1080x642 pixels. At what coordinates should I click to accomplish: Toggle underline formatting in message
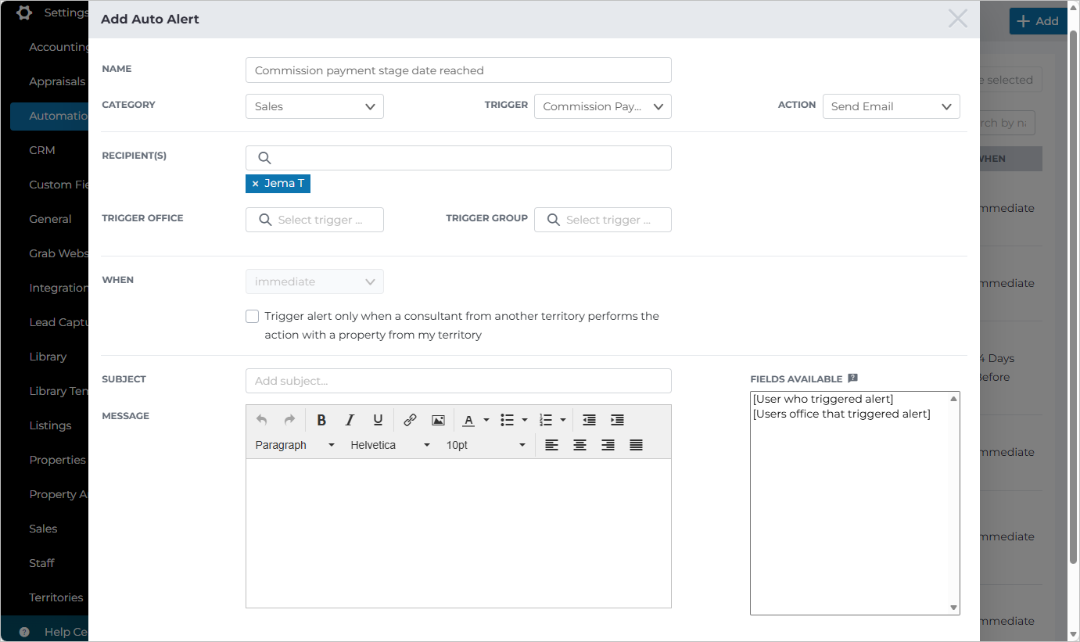tap(377, 420)
